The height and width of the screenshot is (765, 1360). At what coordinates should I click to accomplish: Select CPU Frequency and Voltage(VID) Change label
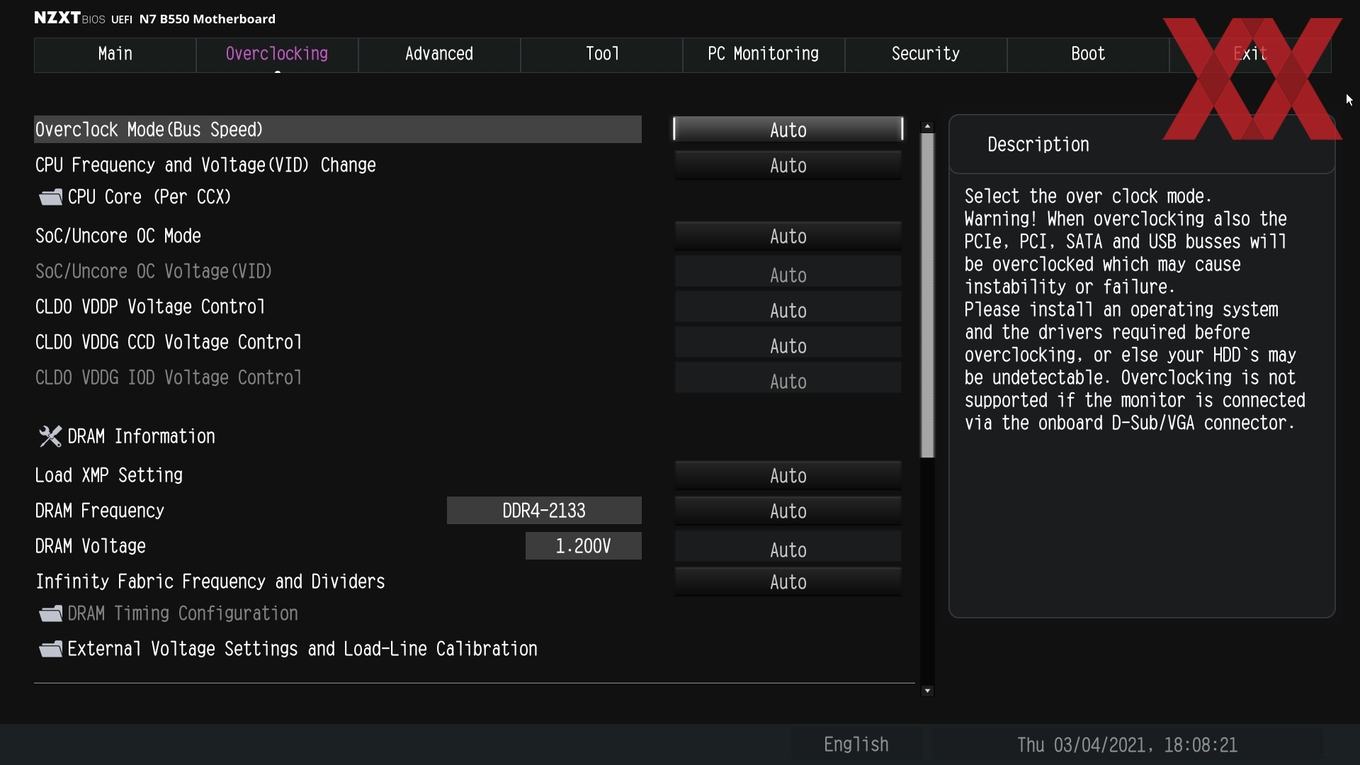(205, 165)
